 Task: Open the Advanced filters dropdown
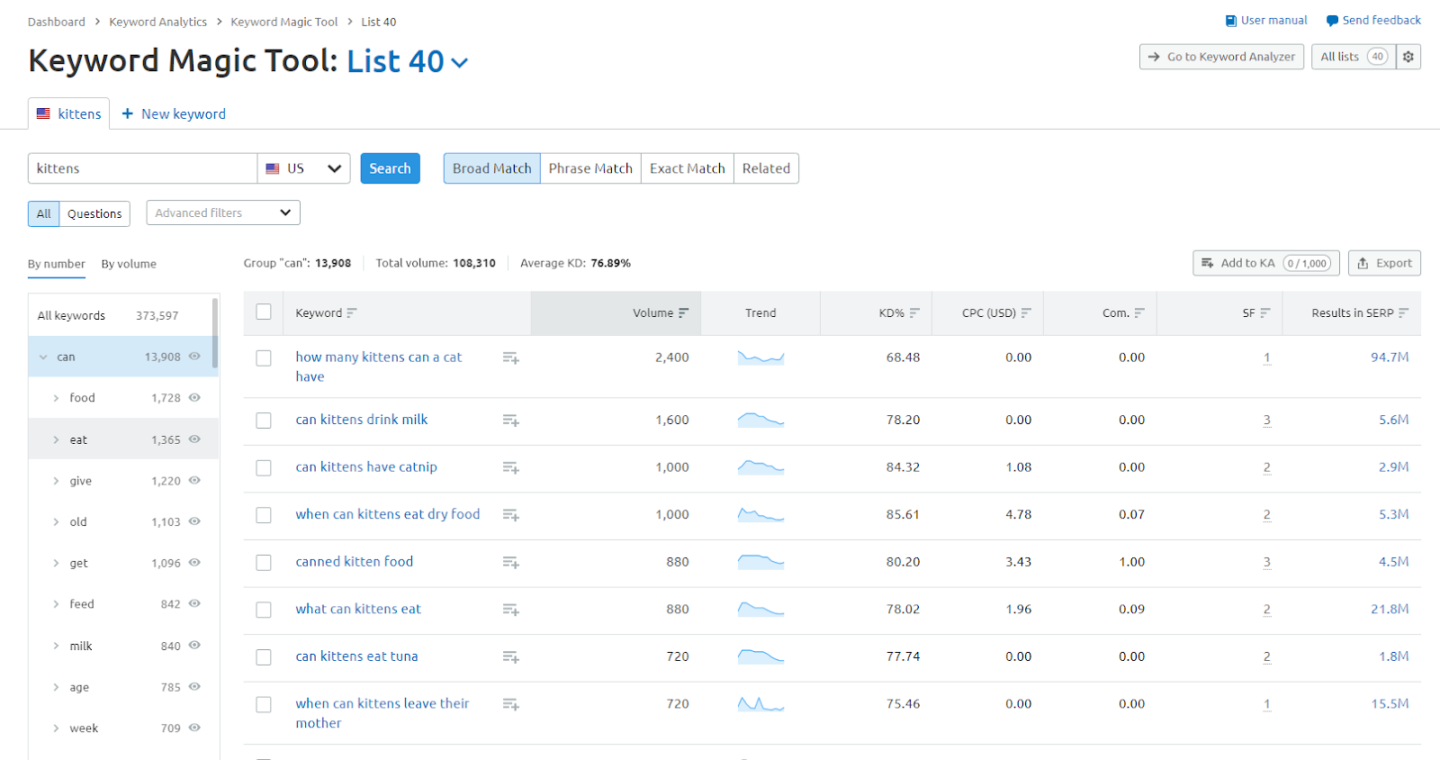223,213
